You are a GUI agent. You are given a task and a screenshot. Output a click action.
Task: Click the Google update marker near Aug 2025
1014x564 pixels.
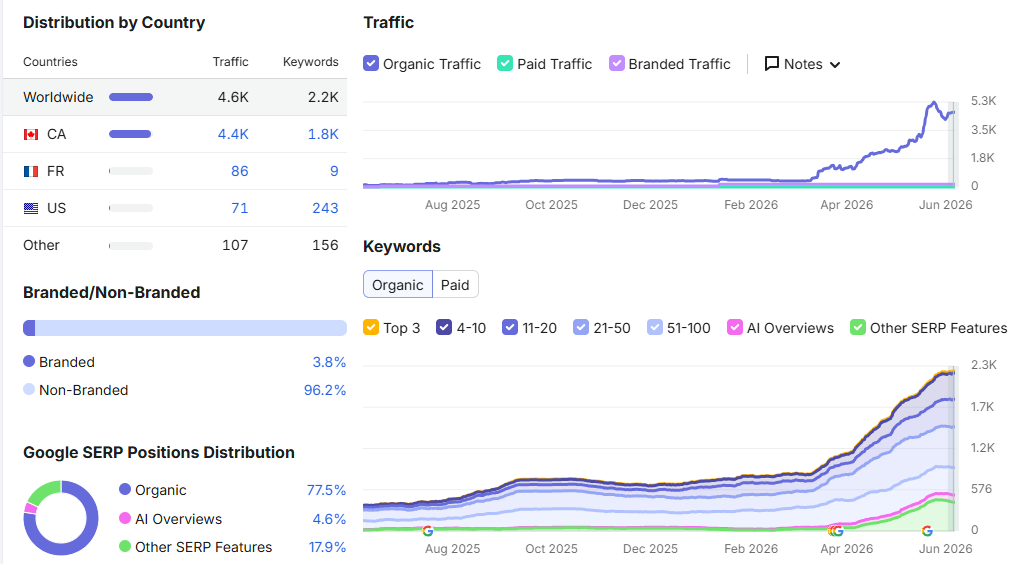point(427,531)
